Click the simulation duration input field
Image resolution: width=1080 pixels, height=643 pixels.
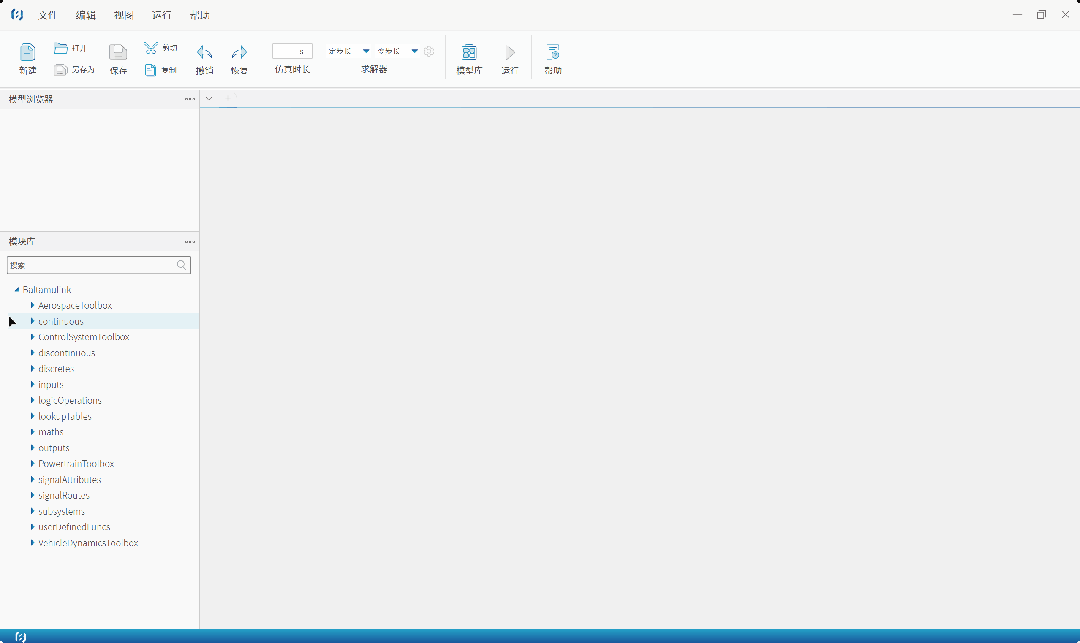click(292, 51)
